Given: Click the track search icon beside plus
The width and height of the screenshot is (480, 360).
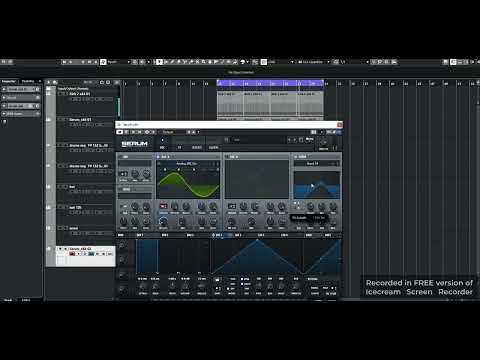Looking at the screenshot, I should 55,82.
